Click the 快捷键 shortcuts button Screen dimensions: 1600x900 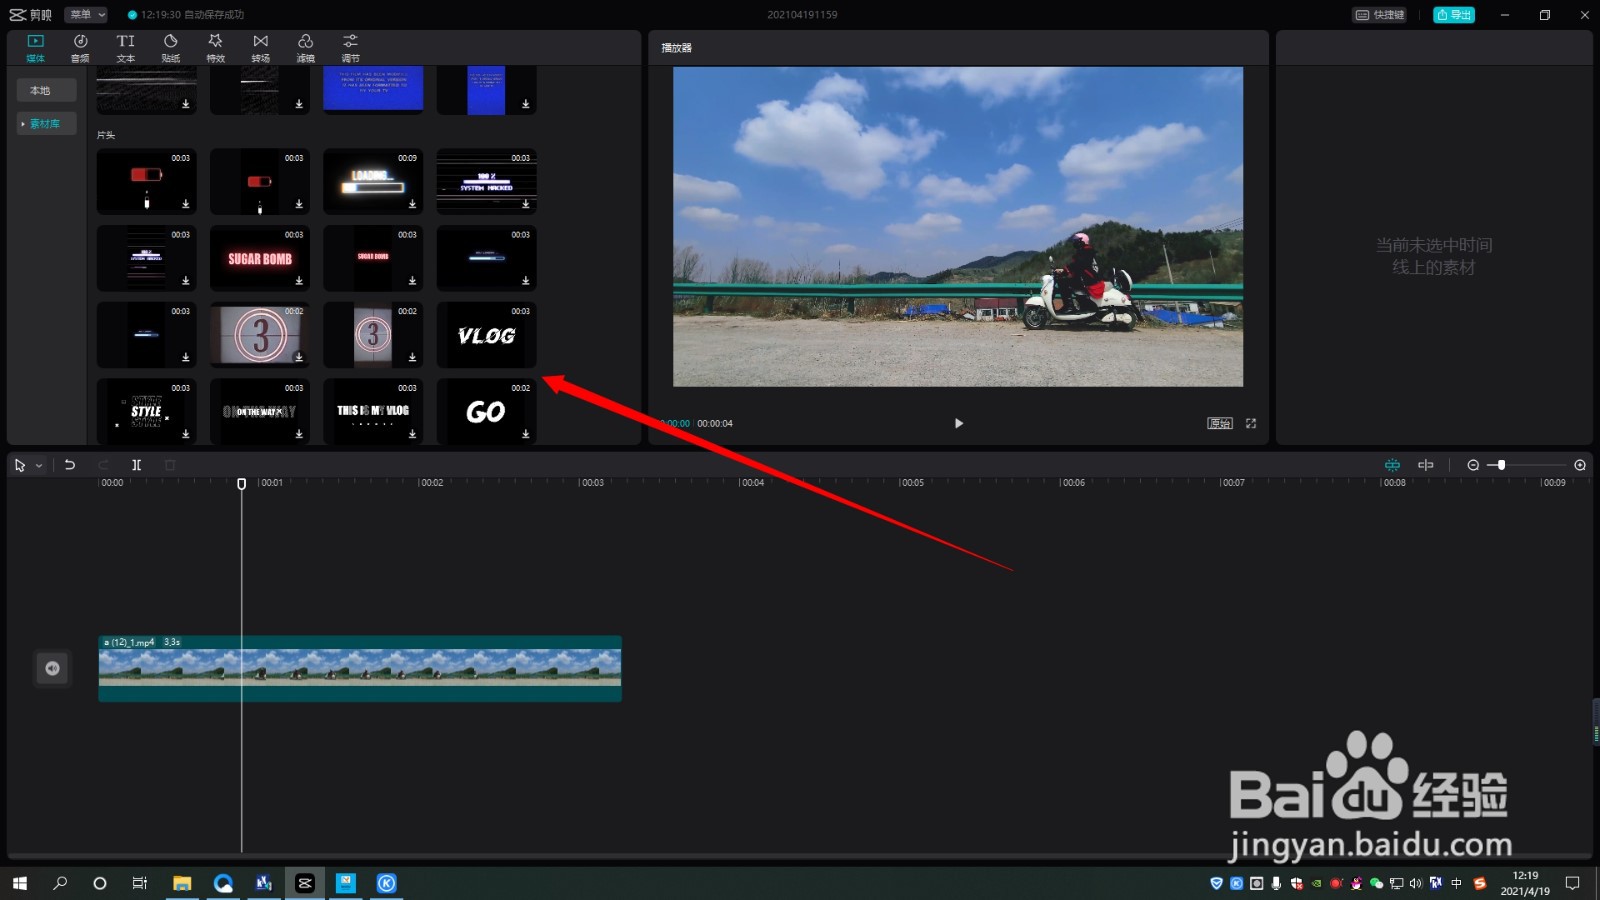(1379, 15)
